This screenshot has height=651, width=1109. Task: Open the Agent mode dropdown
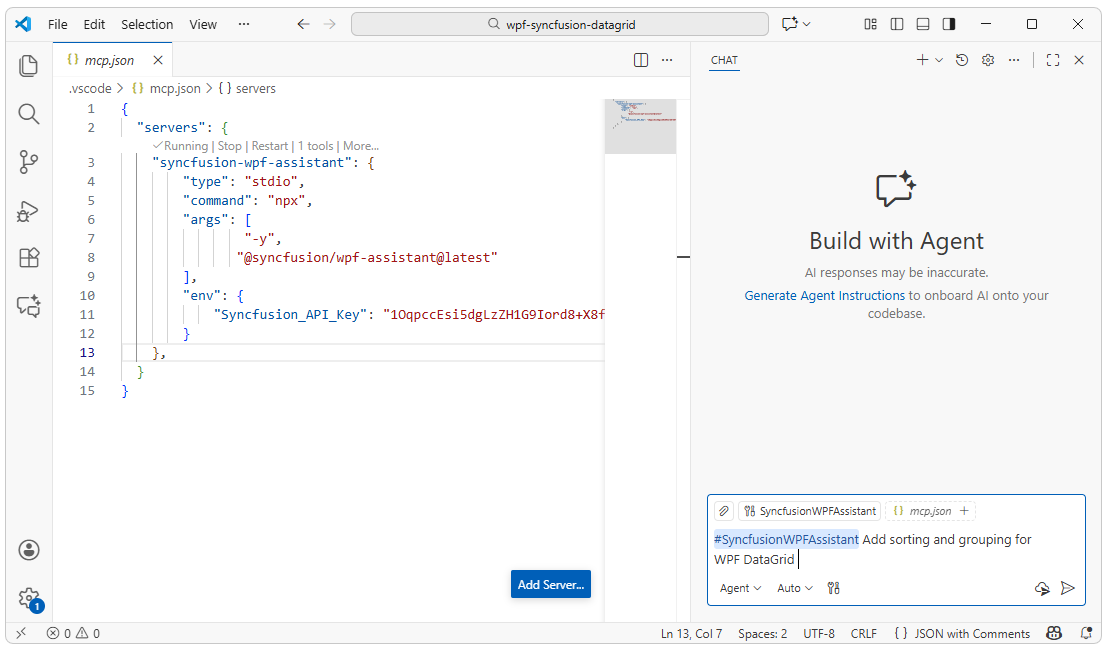point(738,588)
